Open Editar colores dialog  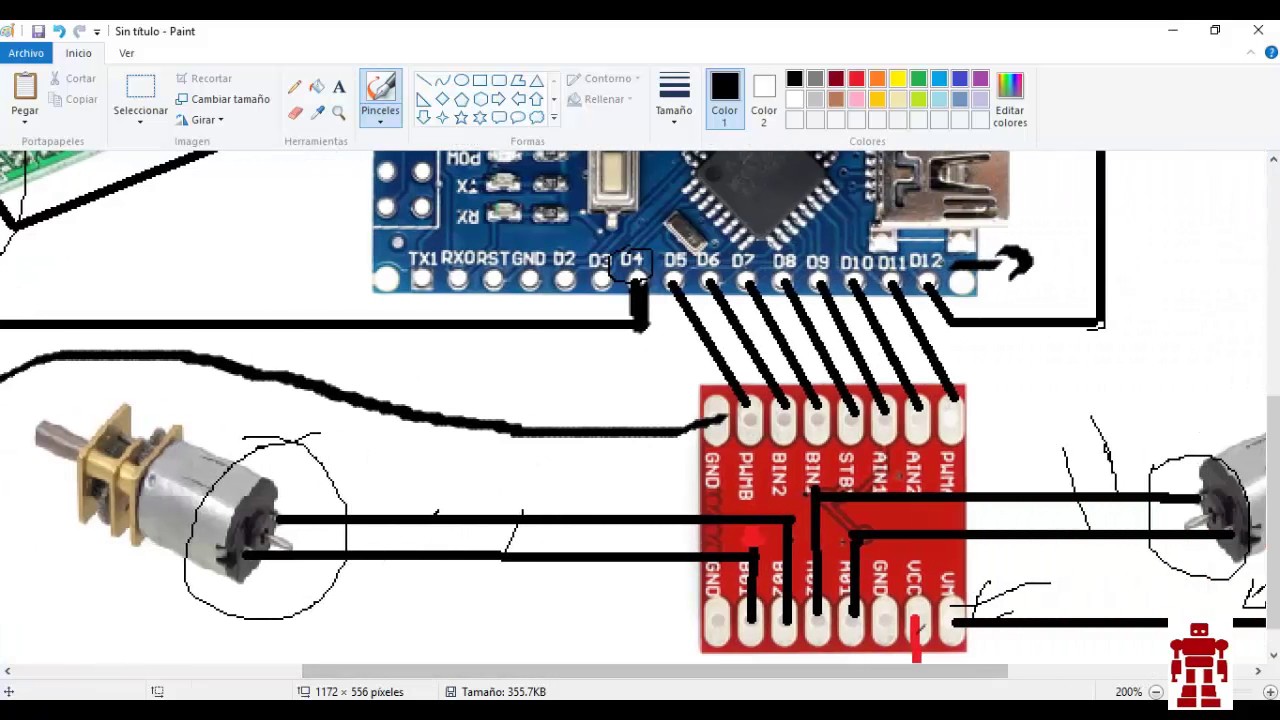[1010, 99]
